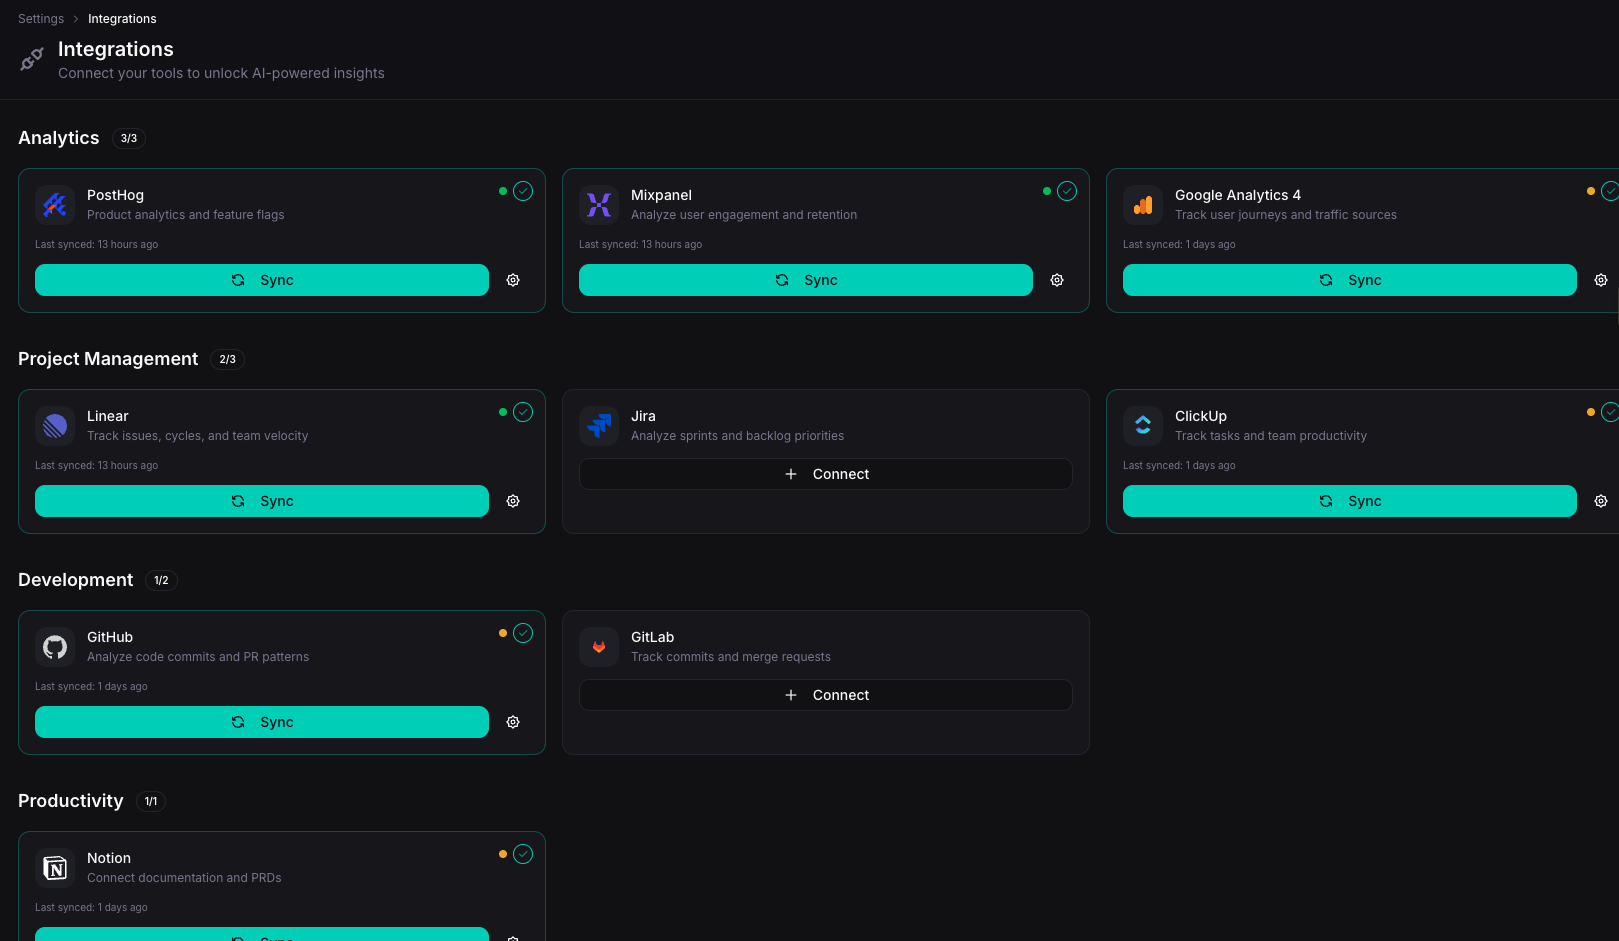Select the Google Analytics 4 icon
The width and height of the screenshot is (1619, 941).
pyautogui.click(x=1142, y=205)
